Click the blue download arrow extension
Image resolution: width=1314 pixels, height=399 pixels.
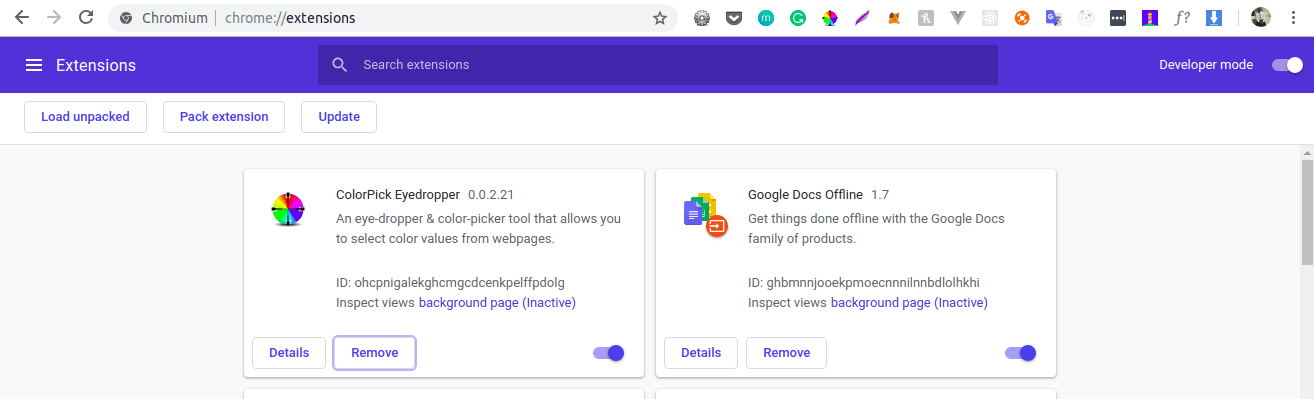pos(1214,18)
